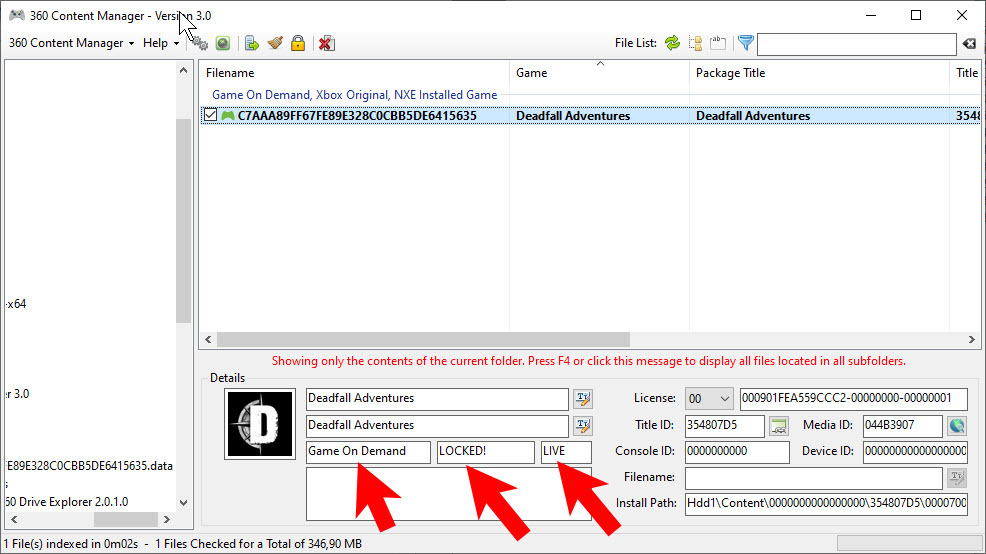Click the 'ab' rename folder icon
Screen dimensions: 986x554
click(x=717, y=43)
